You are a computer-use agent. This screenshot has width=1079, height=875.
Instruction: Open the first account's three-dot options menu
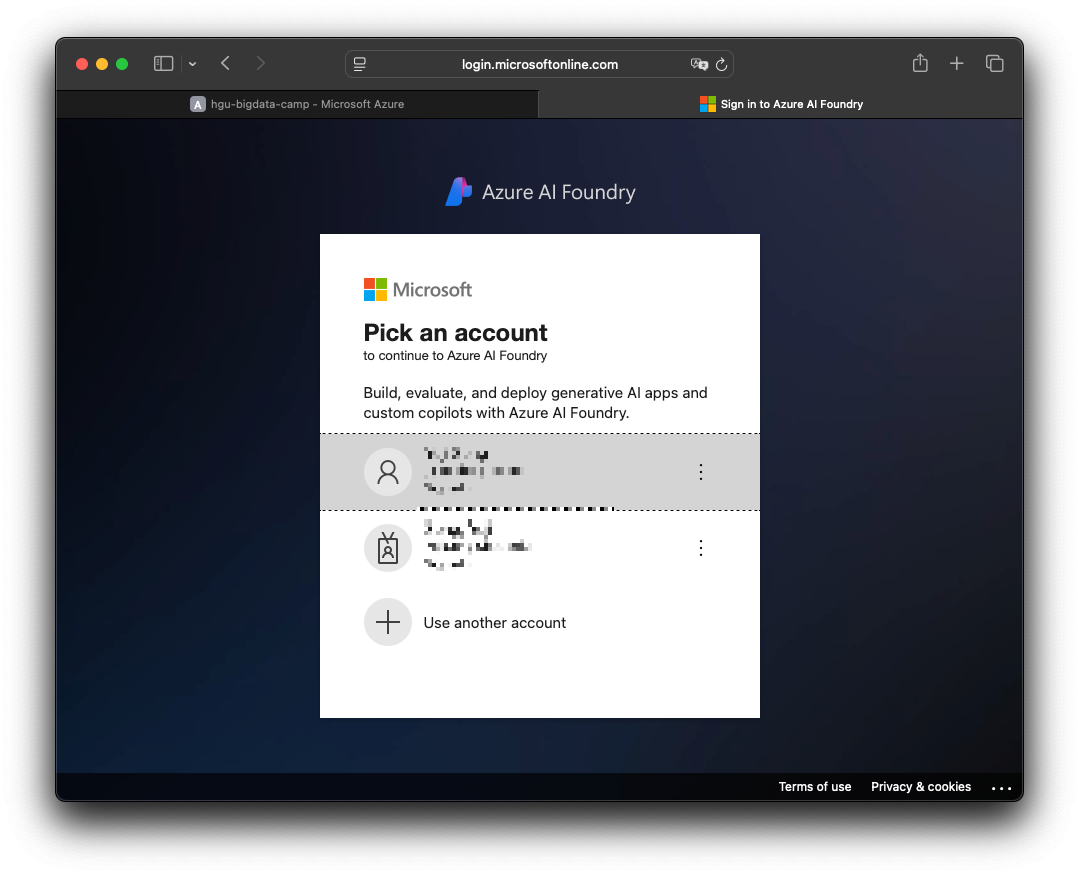pos(701,472)
